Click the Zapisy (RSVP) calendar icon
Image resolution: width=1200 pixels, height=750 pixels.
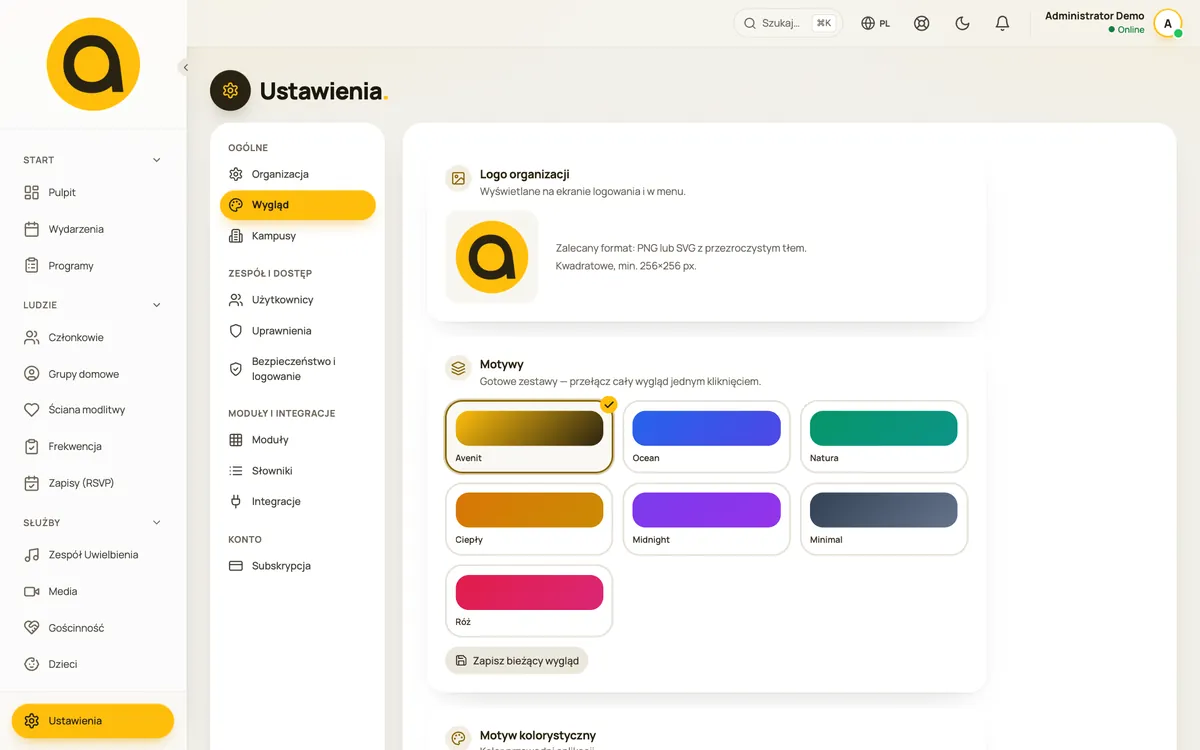pos(31,483)
